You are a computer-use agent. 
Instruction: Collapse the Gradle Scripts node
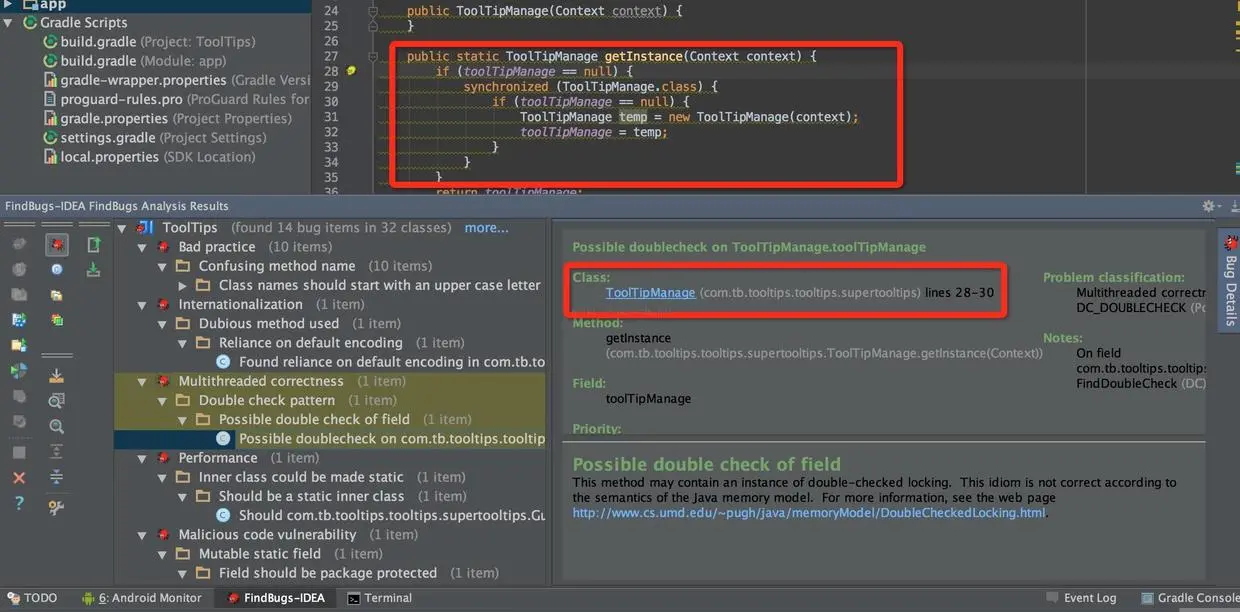pos(9,22)
